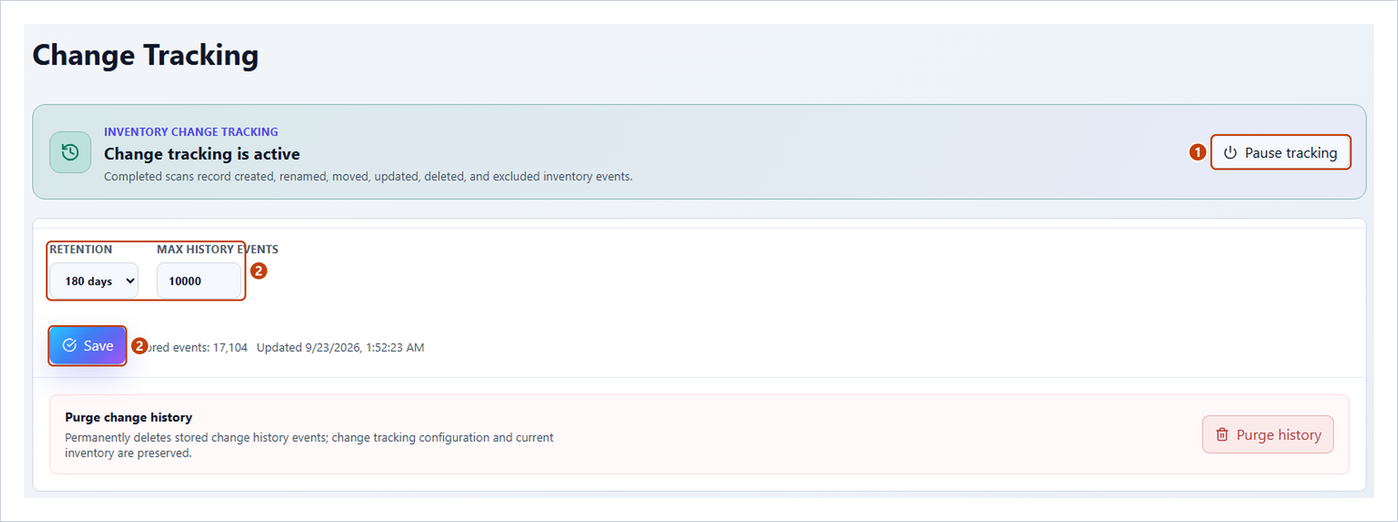The image size is (1398, 522).
Task: Open the Retention 180 days dropdown
Action: click(x=94, y=281)
